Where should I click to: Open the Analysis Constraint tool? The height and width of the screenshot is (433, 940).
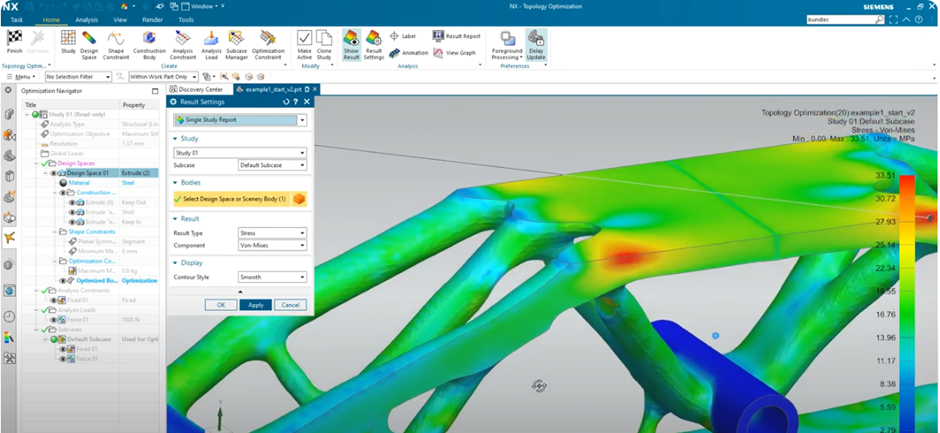pos(183,44)
